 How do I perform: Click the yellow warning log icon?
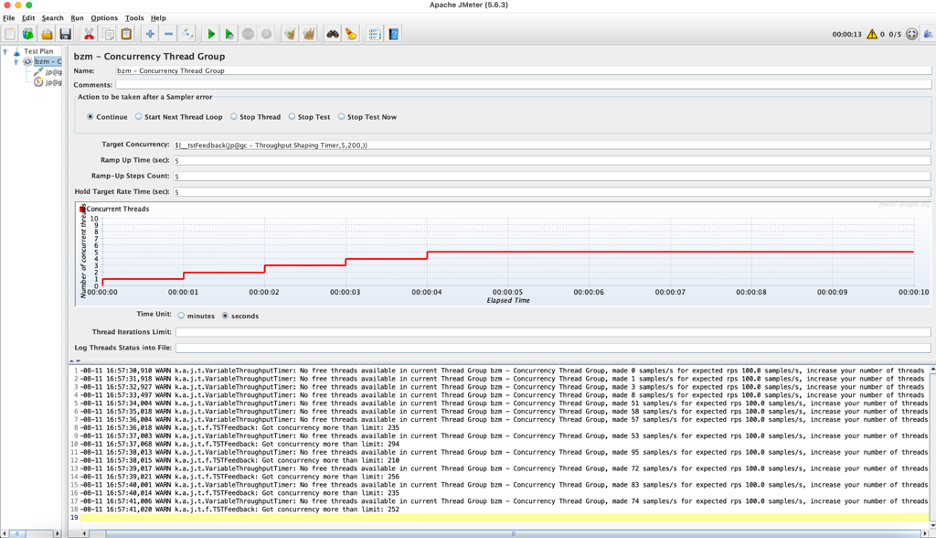(872, 34)
